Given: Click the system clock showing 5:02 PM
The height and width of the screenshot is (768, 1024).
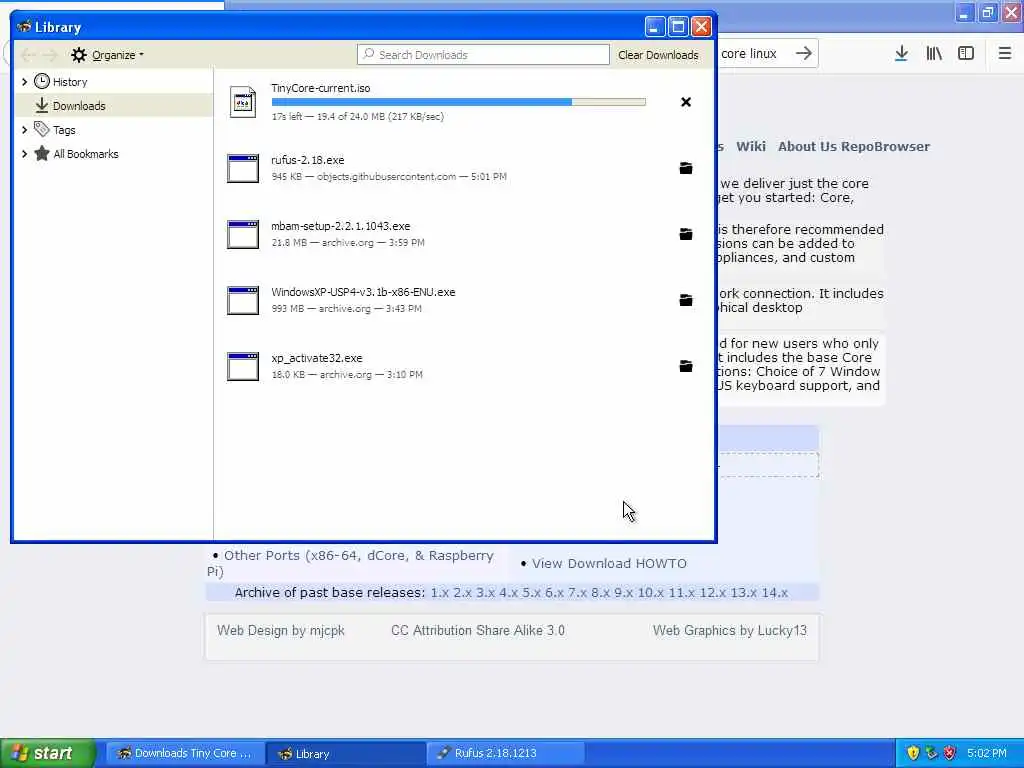Looking at the screenshot, I should point(987,753).
